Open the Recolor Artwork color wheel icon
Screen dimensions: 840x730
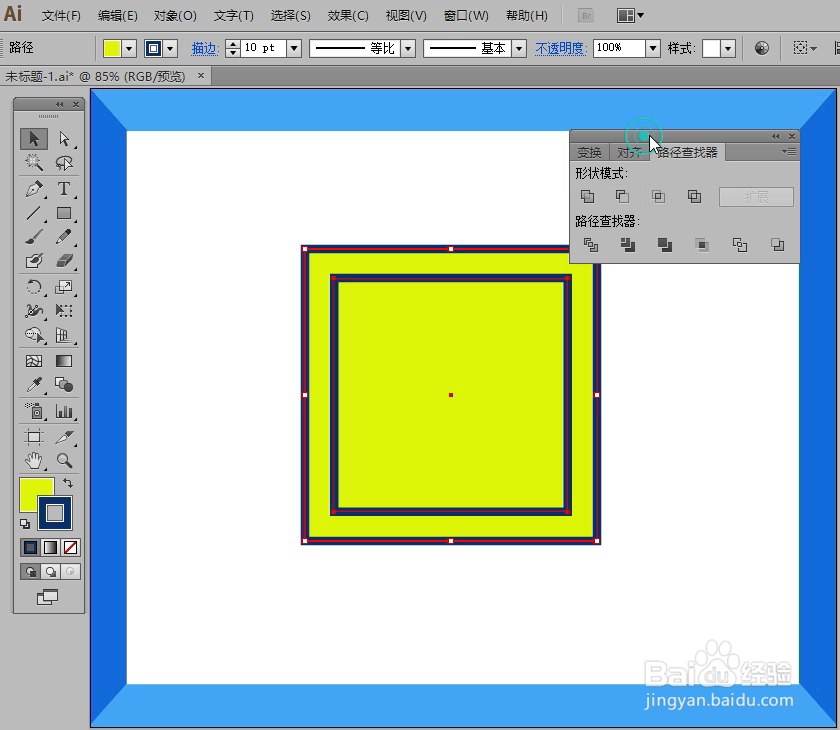762,48
